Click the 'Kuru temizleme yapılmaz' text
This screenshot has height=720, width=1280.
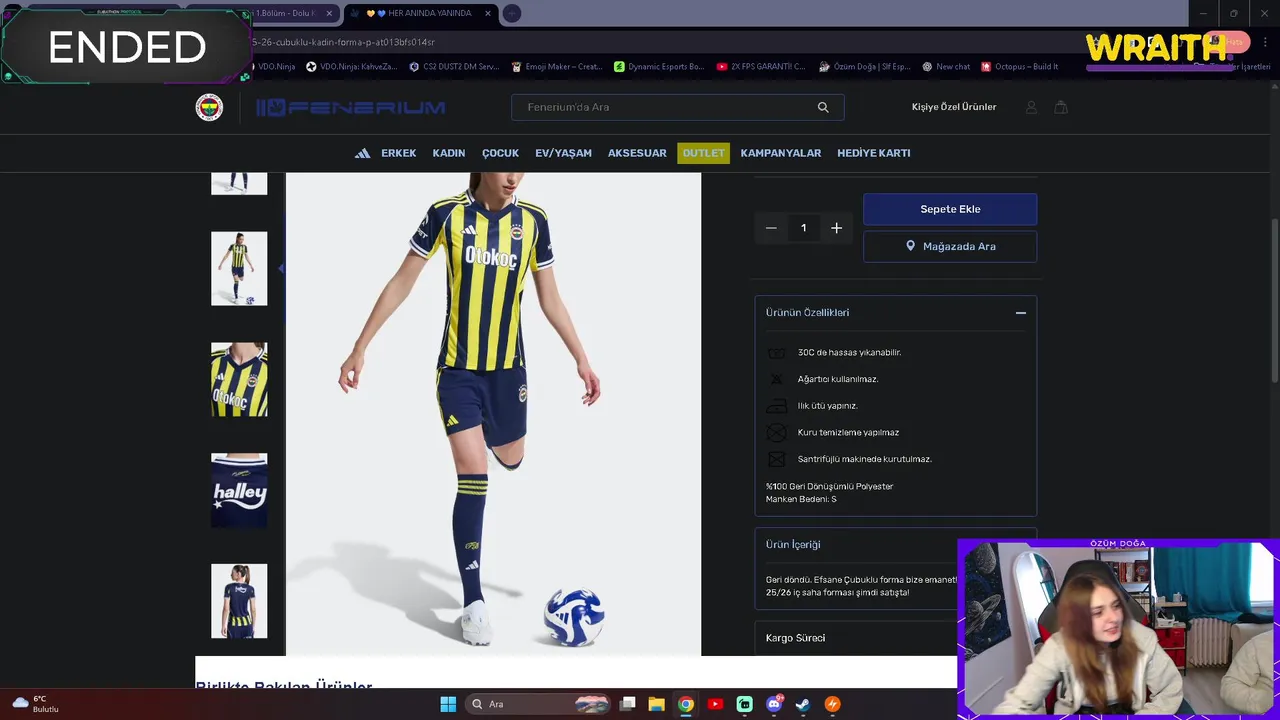(x=848, y=433)
